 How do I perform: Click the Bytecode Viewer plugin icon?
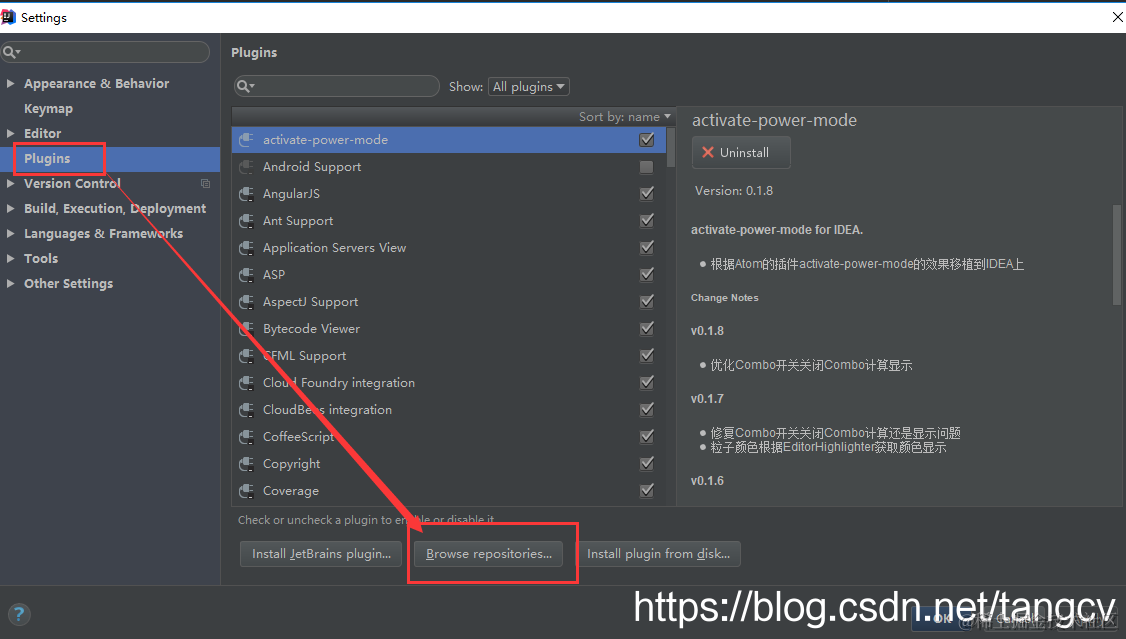click(246, 329)
